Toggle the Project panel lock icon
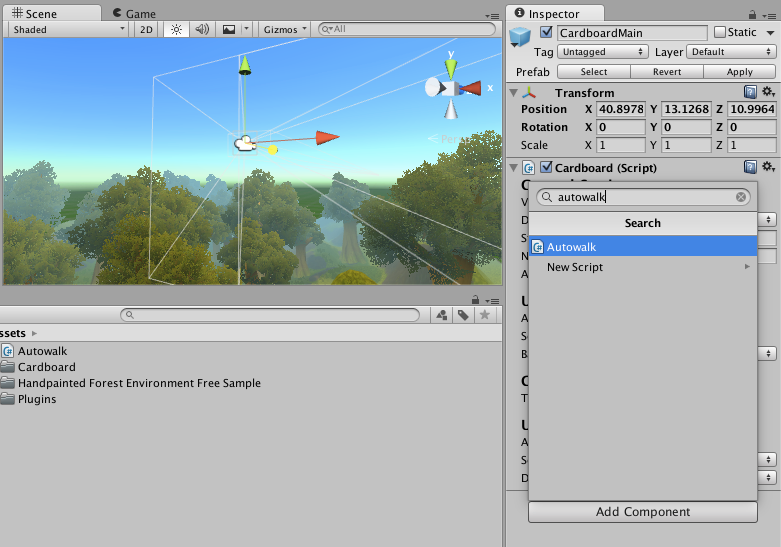 click(x=475, y=300)
